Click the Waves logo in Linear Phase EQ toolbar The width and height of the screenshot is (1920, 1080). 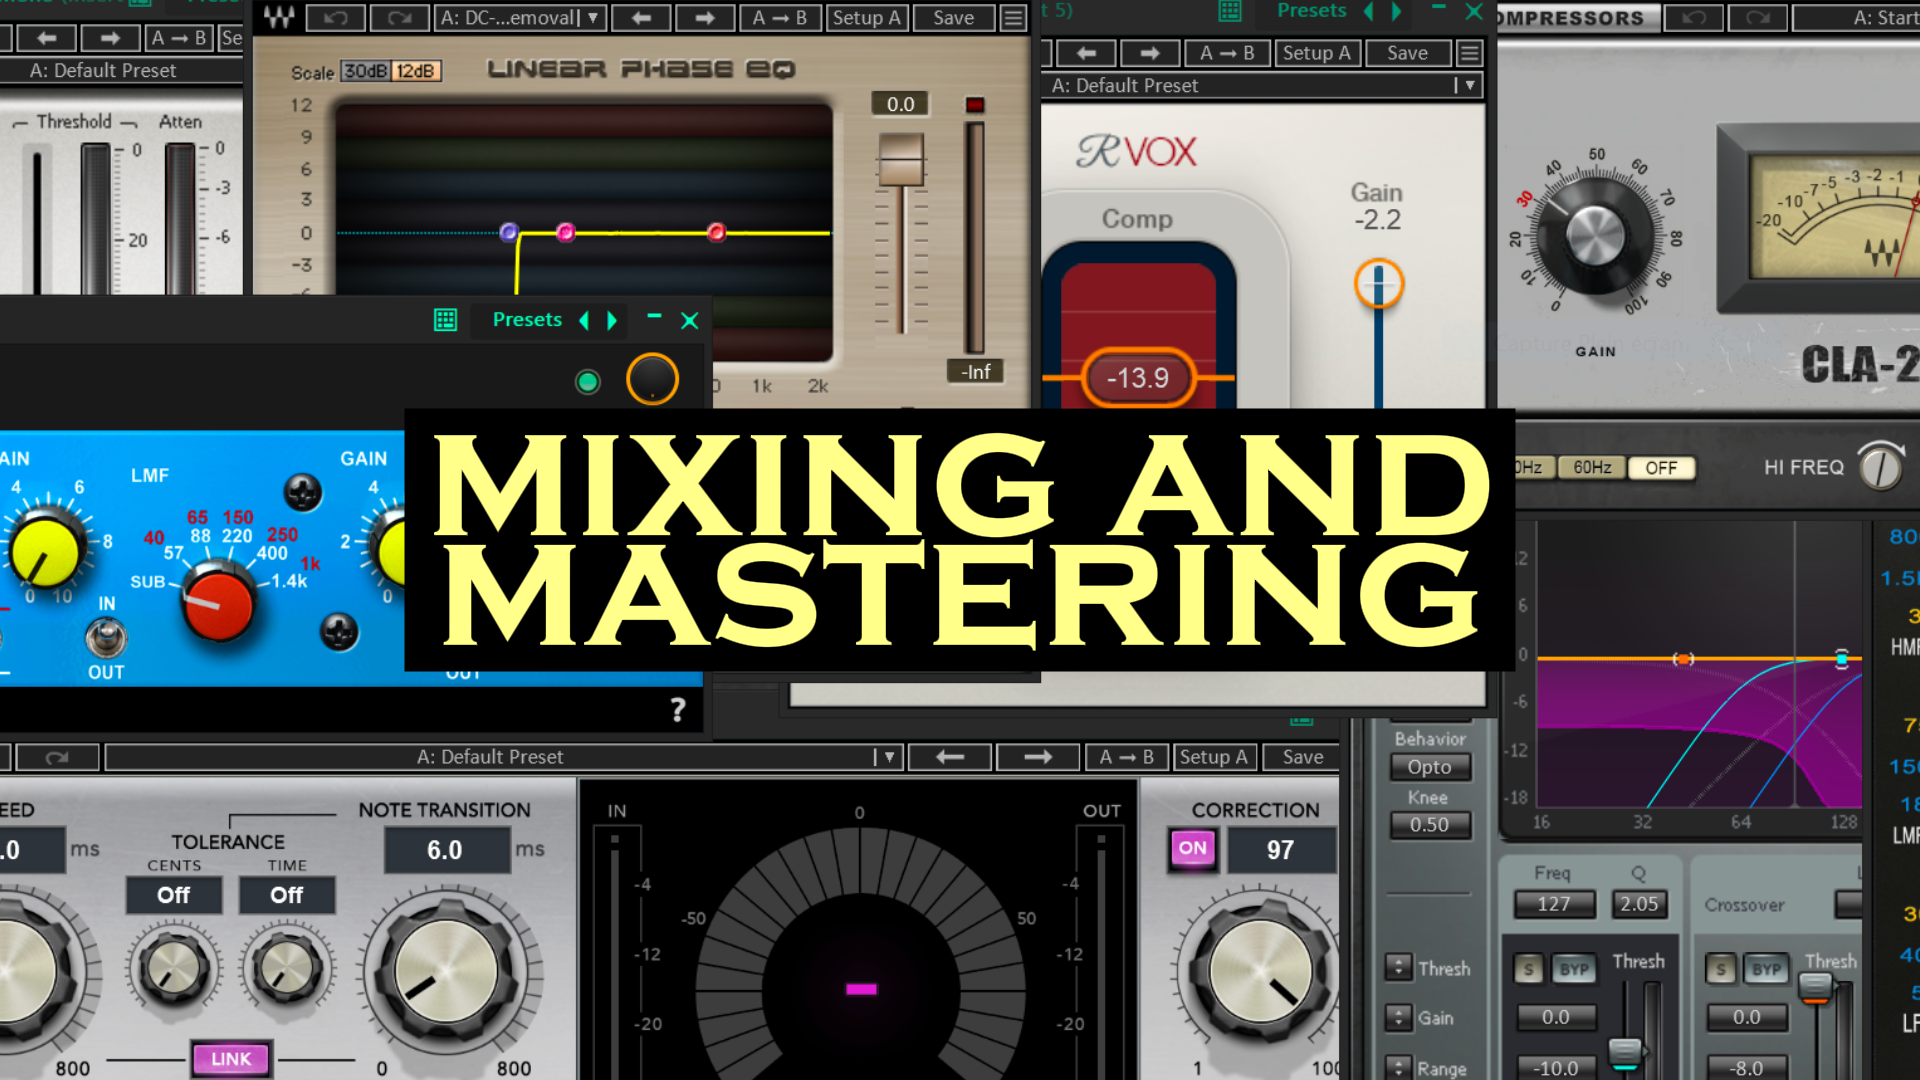(279, 17)
